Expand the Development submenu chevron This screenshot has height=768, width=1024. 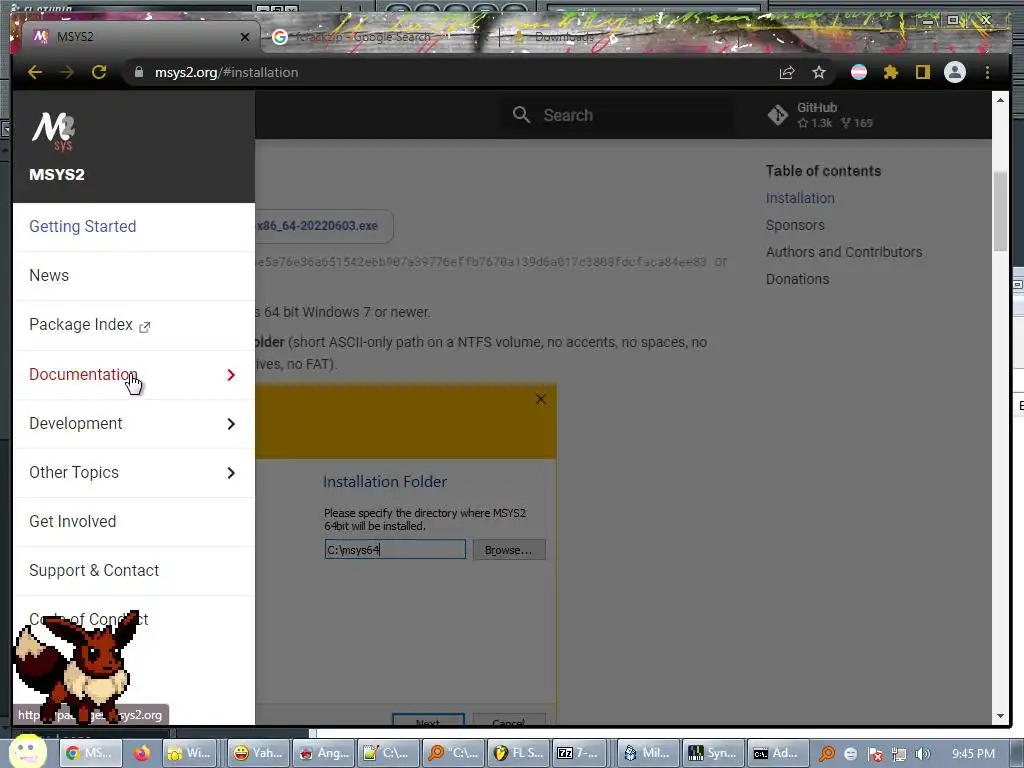(231, 424)
